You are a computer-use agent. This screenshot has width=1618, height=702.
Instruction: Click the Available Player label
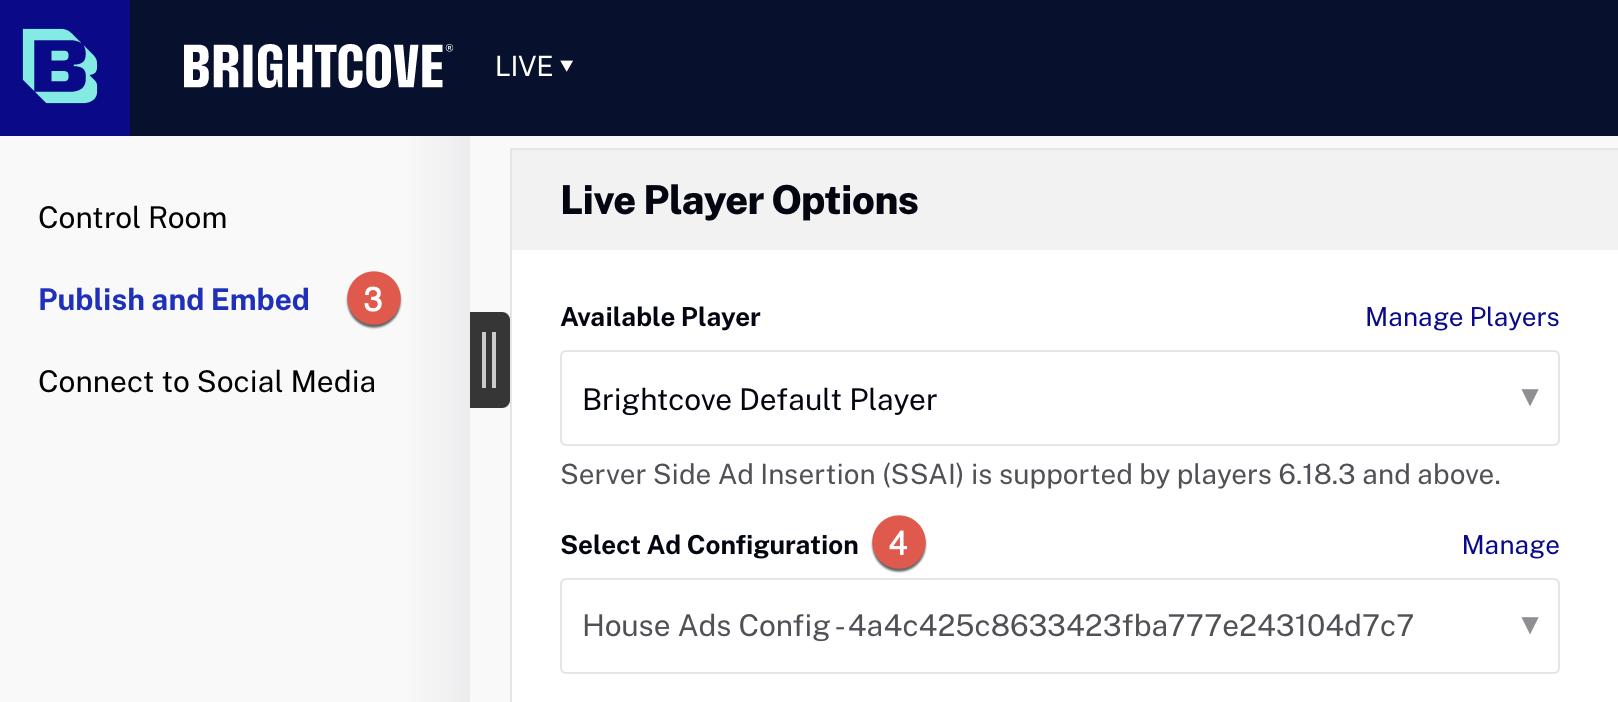(x=660, y=317)
